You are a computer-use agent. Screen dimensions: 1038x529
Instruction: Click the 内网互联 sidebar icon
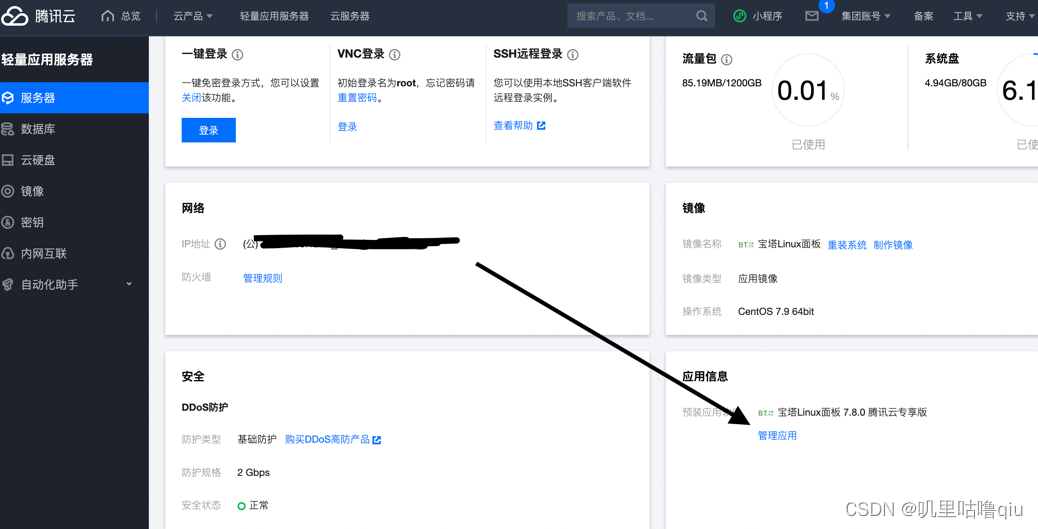(8, 253)
